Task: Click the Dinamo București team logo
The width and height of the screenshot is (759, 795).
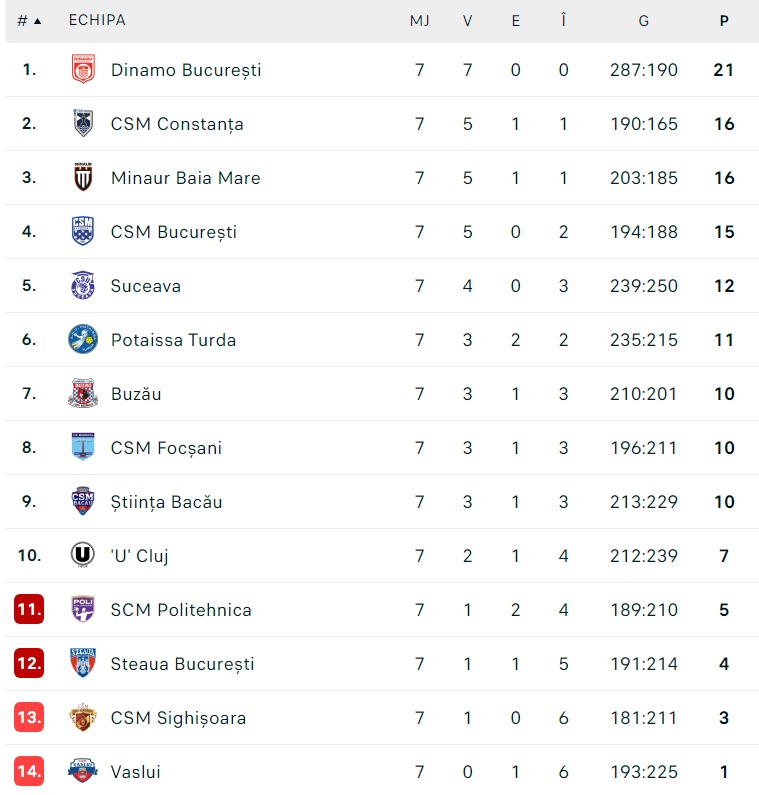Action: tap(83, 70)
